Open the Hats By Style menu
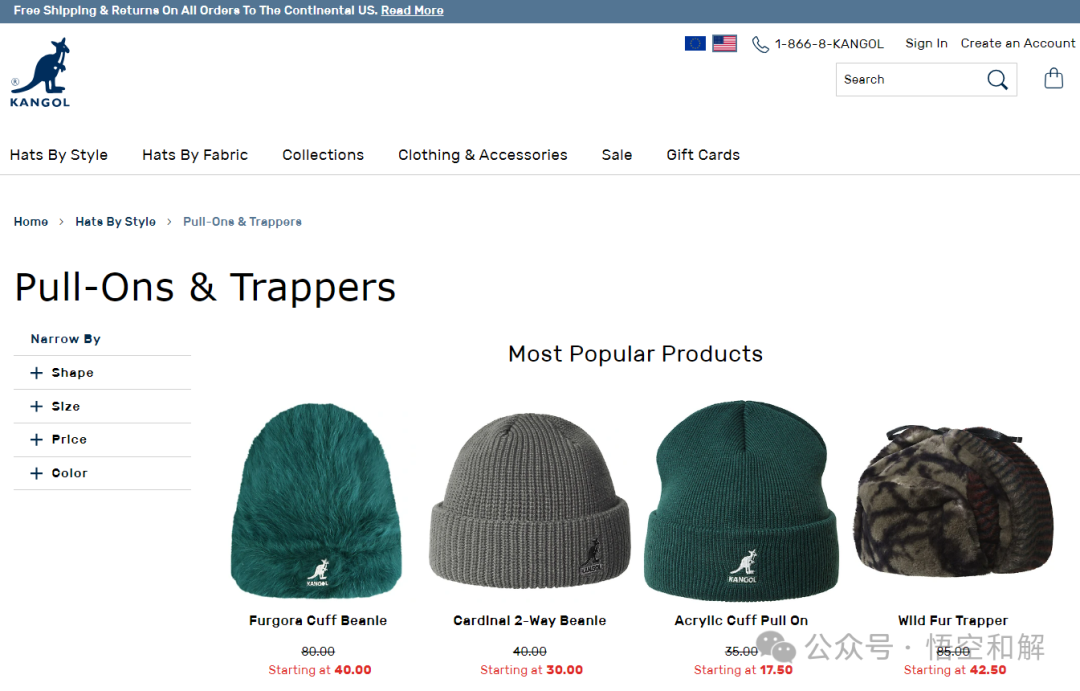 (59, 155)
